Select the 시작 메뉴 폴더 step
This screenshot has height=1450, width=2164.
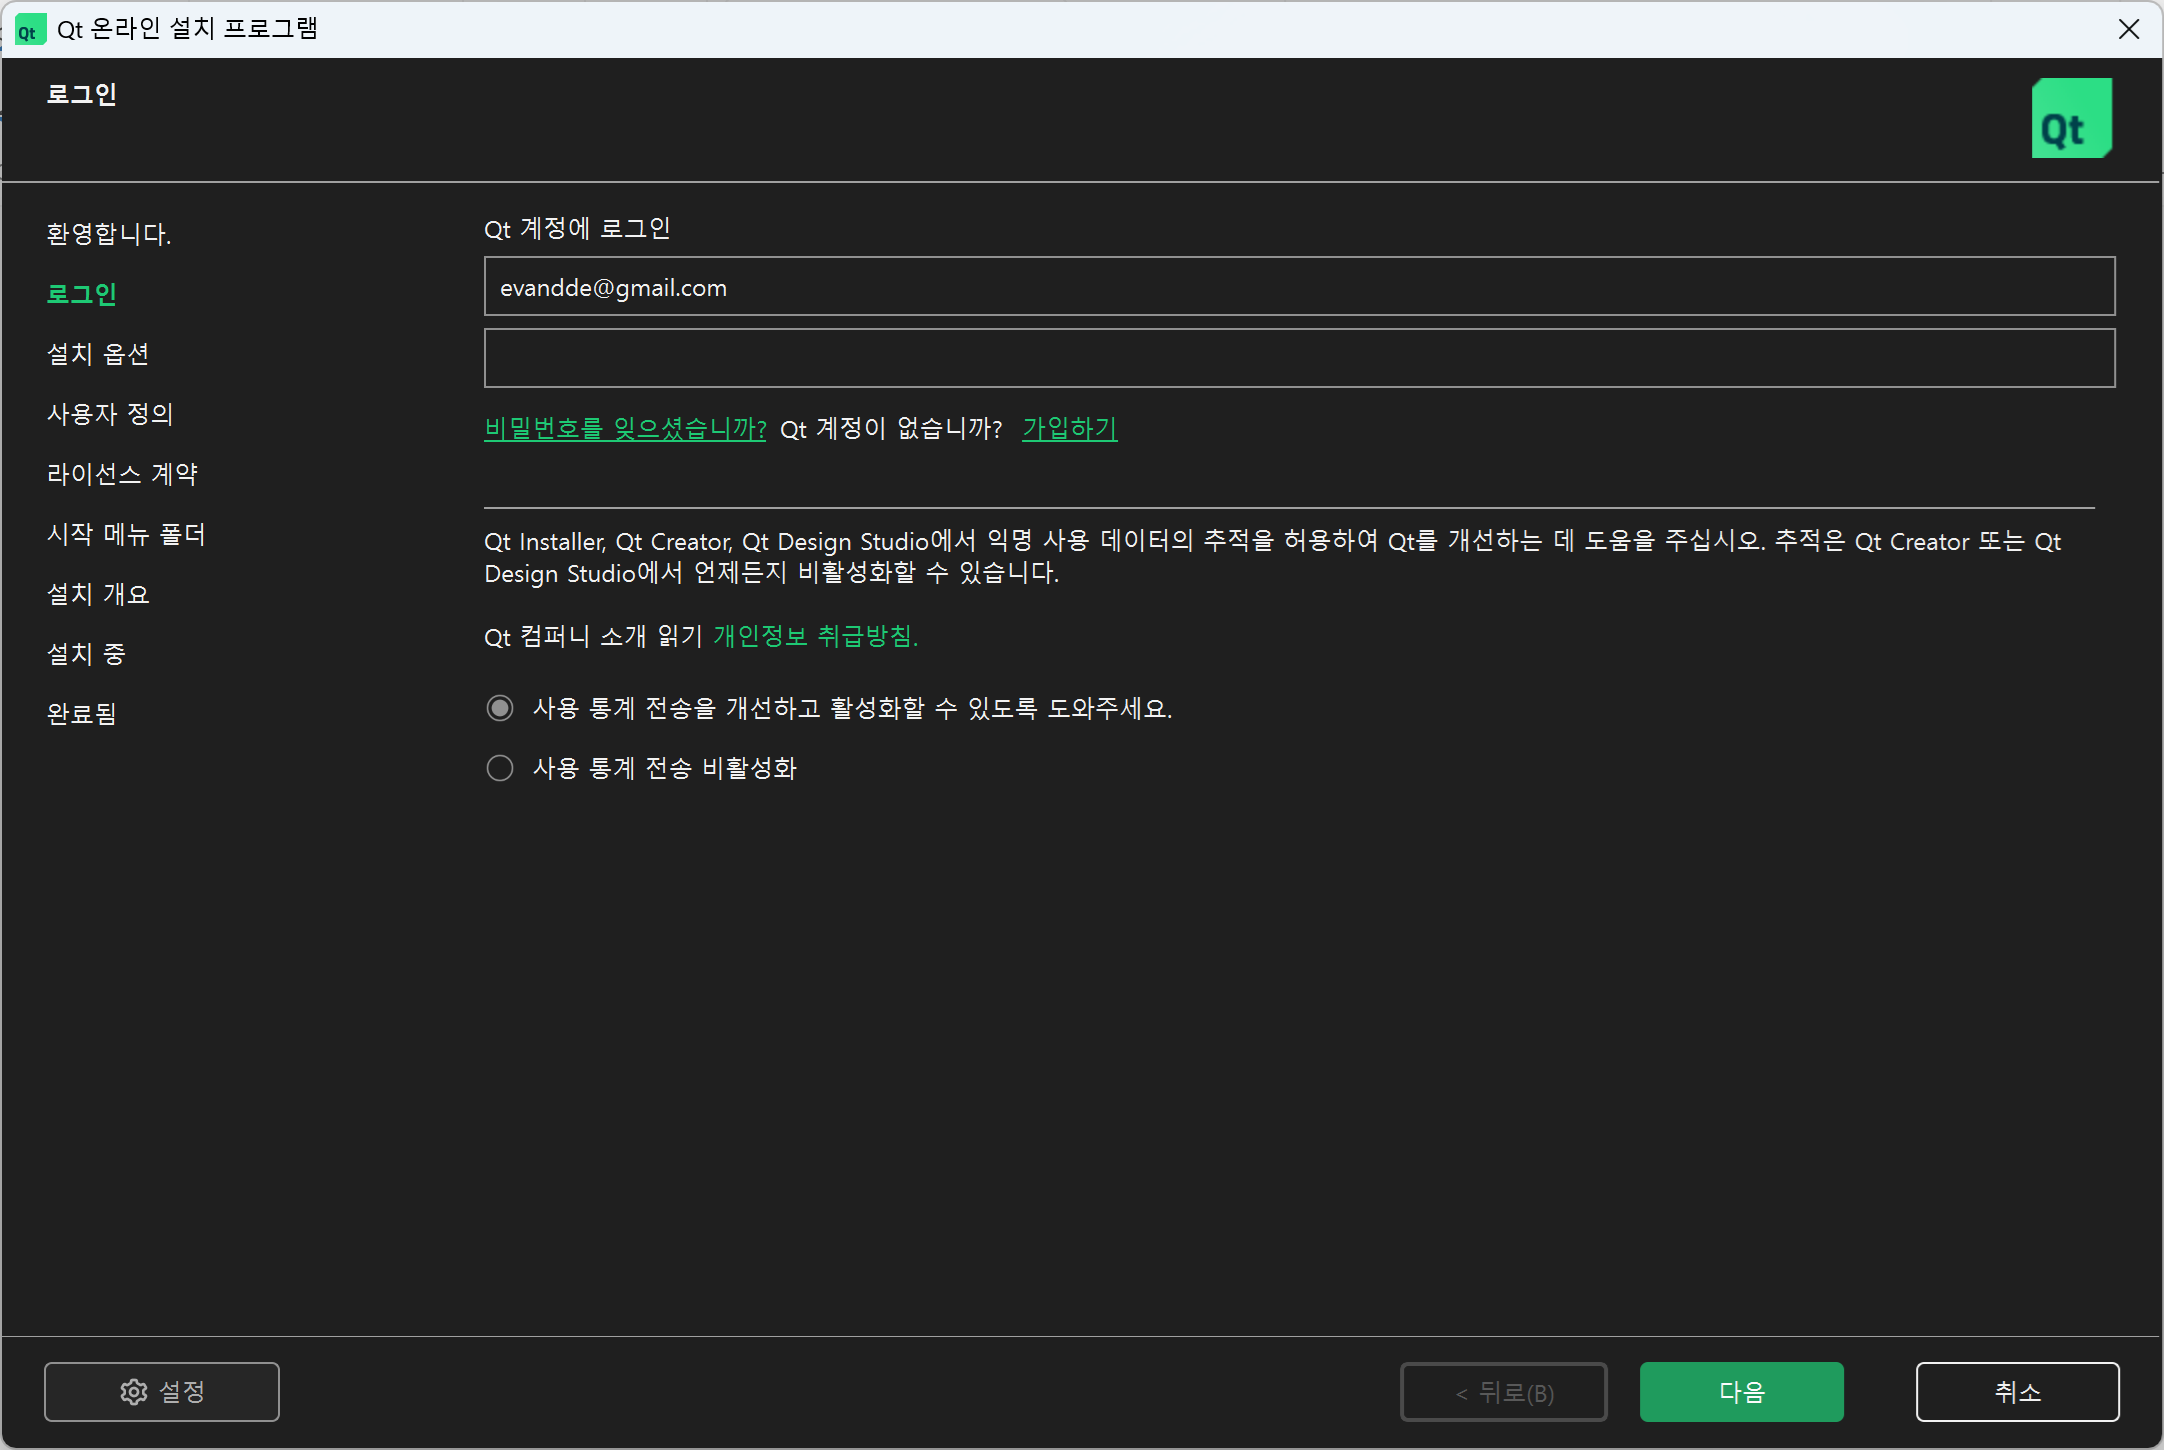(127, 534)
